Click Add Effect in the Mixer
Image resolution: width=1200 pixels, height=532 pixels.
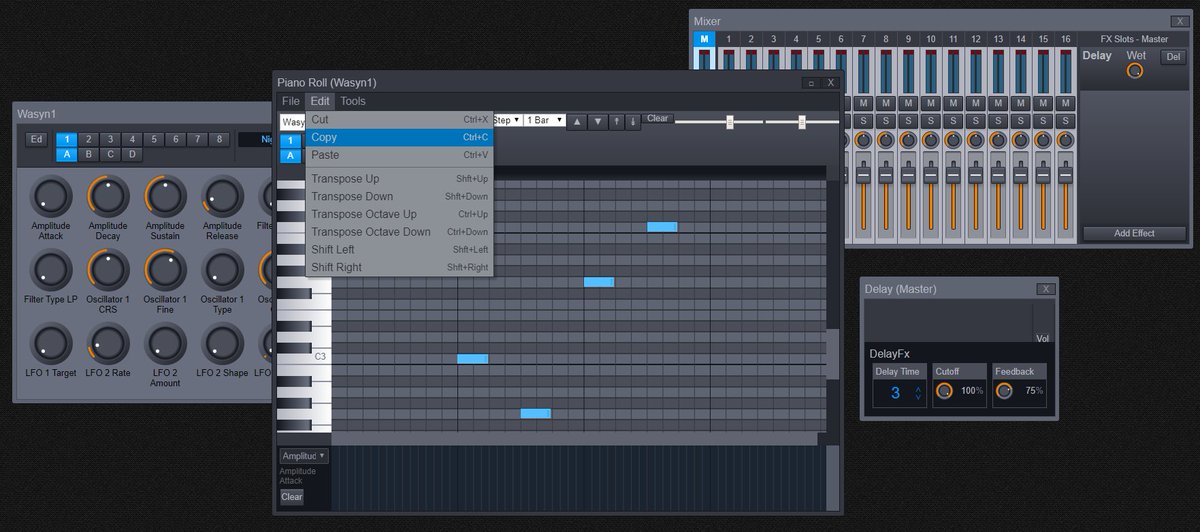1134,233
